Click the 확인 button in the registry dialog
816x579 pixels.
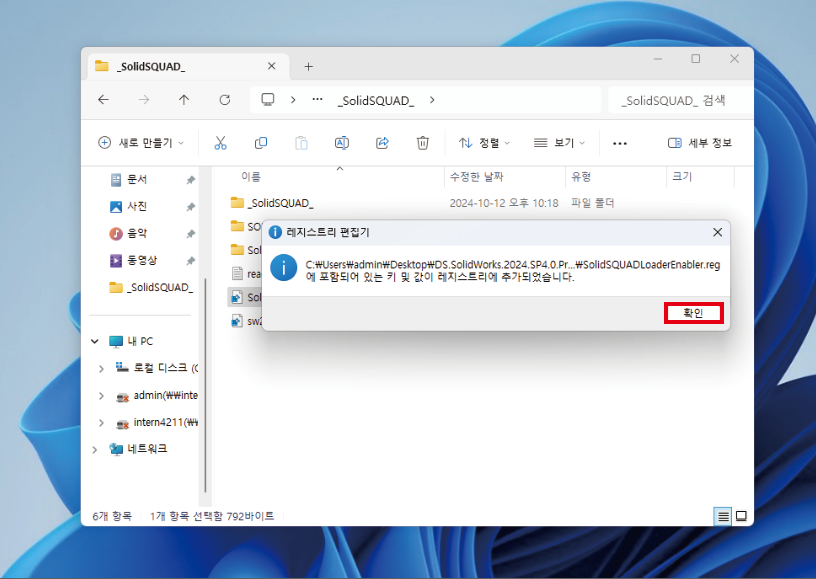tap(693, 313)
